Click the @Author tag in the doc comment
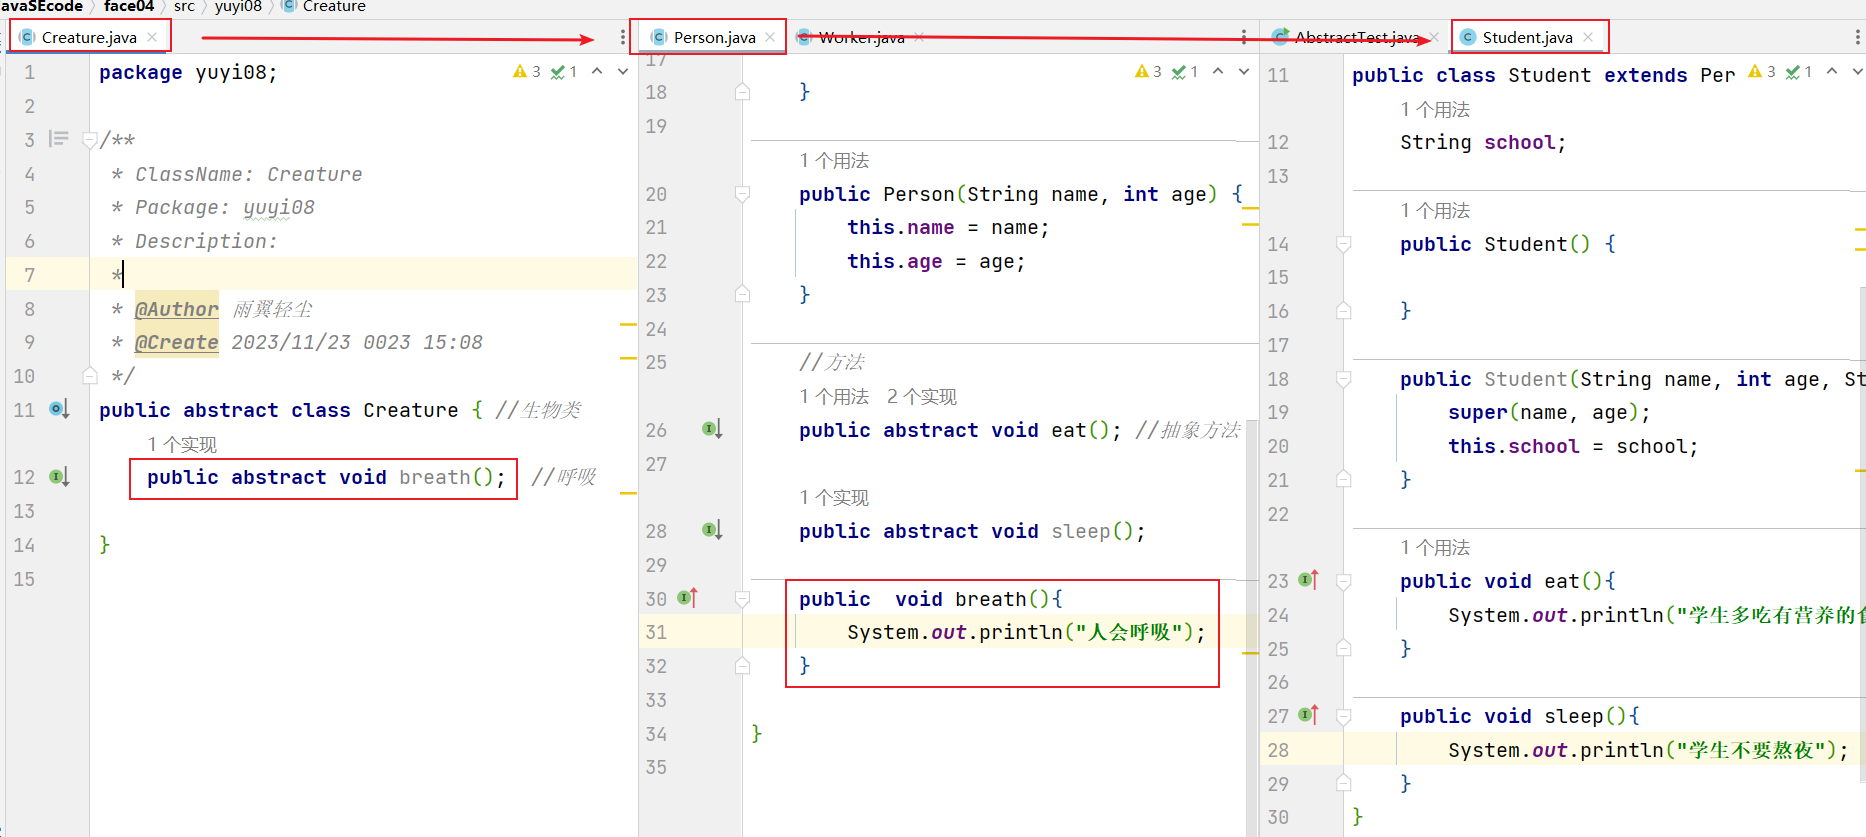Viewport: 1866px width, 837px height. (176, 309)
